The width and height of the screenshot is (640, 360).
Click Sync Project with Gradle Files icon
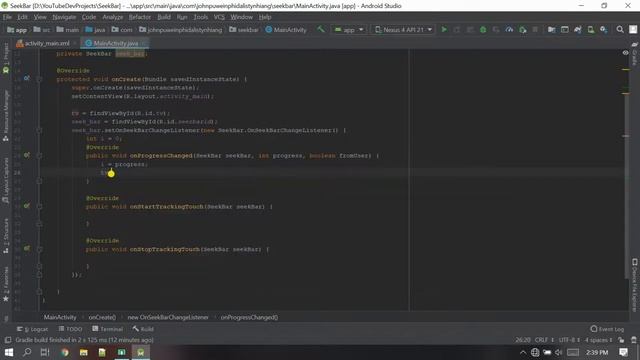[578, 30]
